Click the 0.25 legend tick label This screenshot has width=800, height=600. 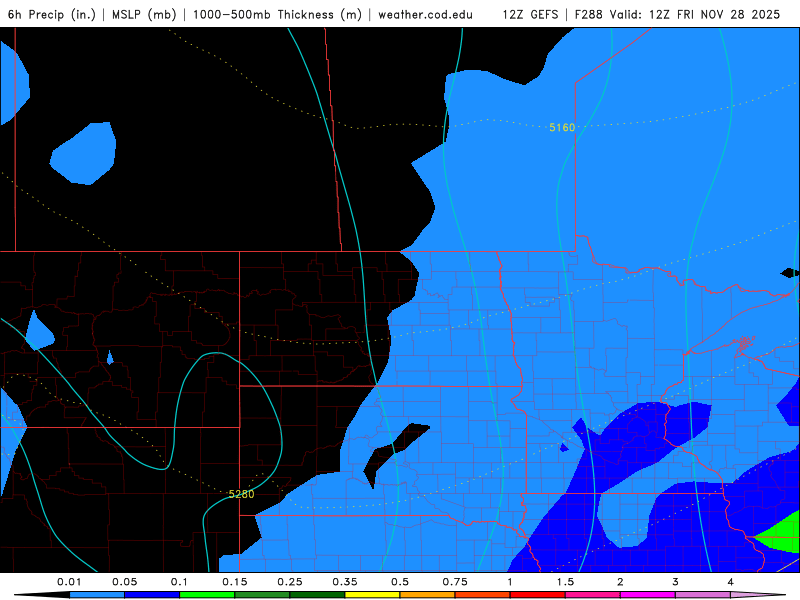click(x=290, y=582)
